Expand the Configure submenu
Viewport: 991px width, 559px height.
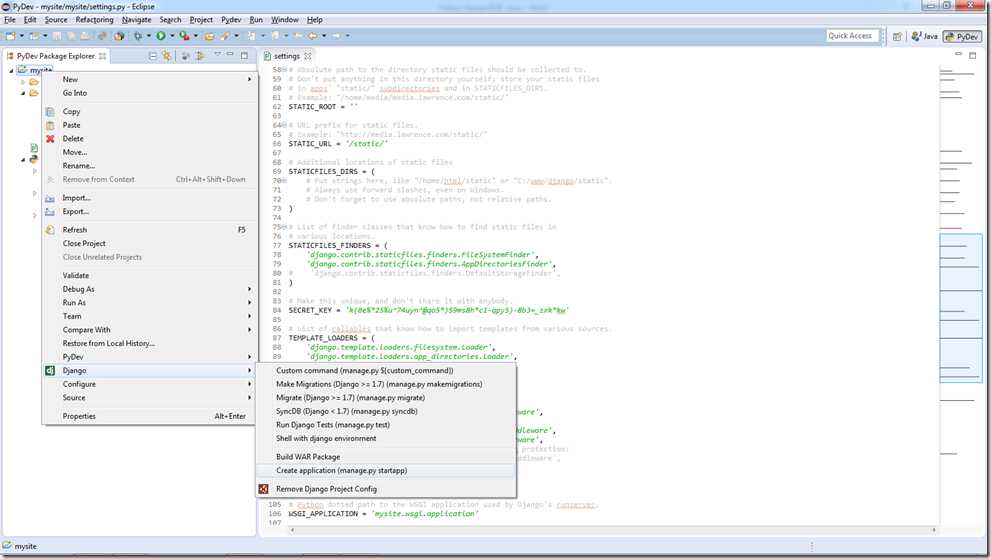150,384
